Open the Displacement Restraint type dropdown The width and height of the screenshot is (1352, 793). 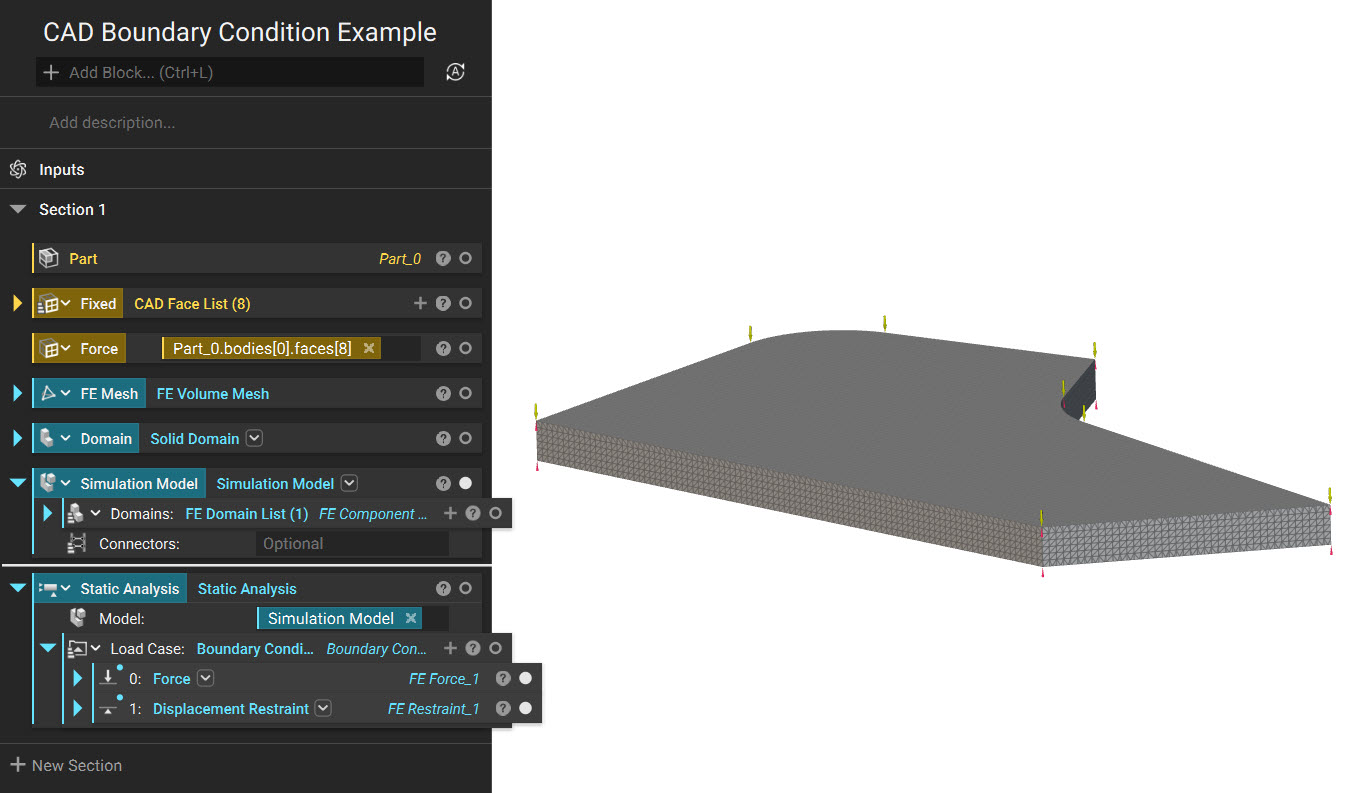pyautogui.click(x=322, y=708)
